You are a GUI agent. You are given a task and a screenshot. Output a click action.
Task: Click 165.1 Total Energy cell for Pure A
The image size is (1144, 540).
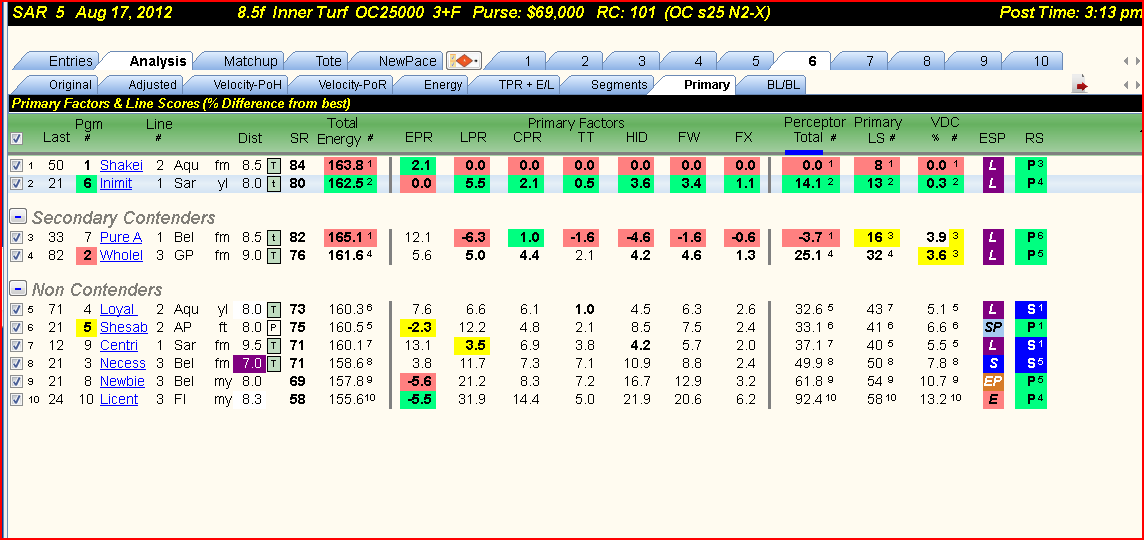(x=350, y=237)
